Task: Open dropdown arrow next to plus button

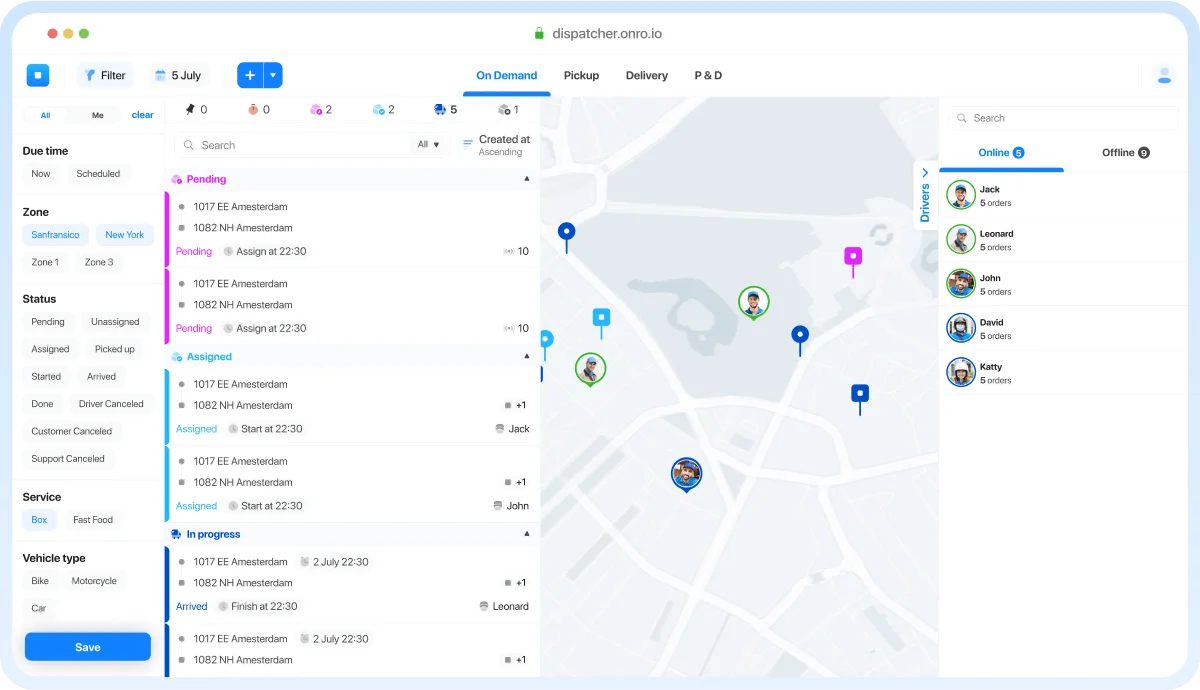Action: (x=273, y=75)
